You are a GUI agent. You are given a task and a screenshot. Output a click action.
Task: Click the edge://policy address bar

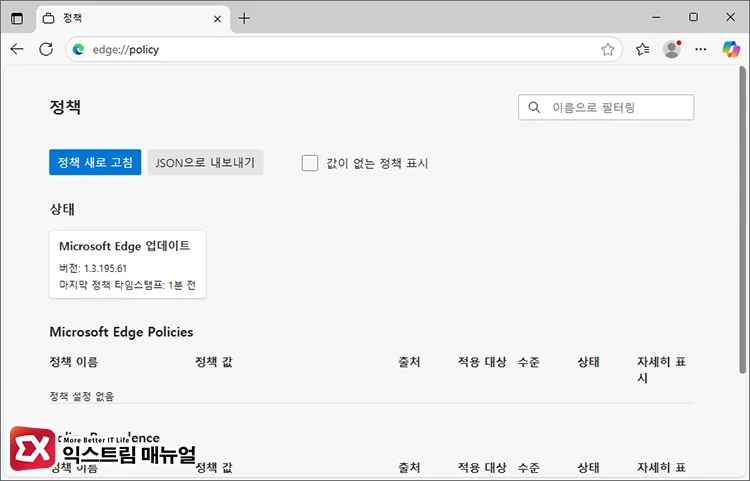click(344, 49)
